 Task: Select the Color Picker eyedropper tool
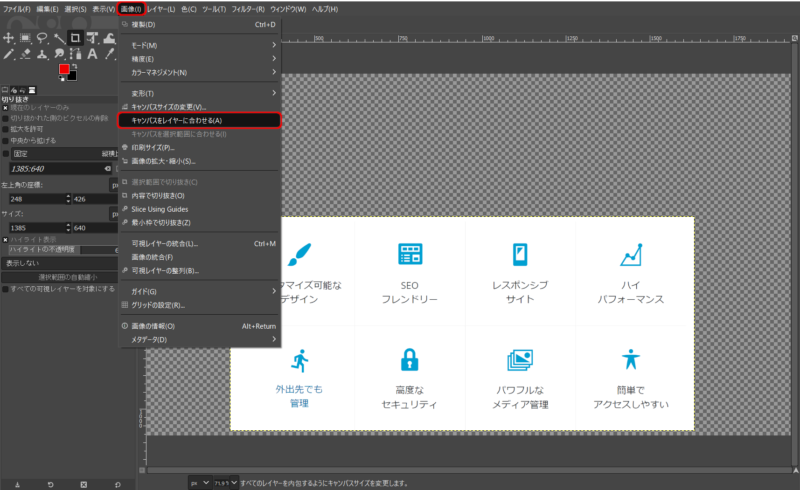[109, 54]
